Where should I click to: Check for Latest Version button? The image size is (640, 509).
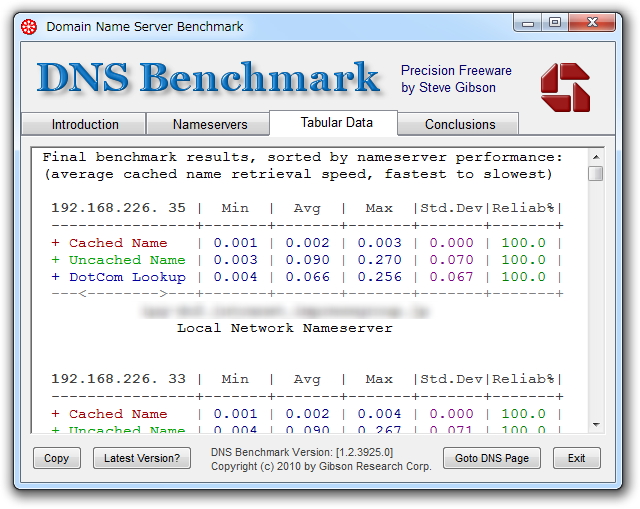pyautogui.click(x=142, y=458)
